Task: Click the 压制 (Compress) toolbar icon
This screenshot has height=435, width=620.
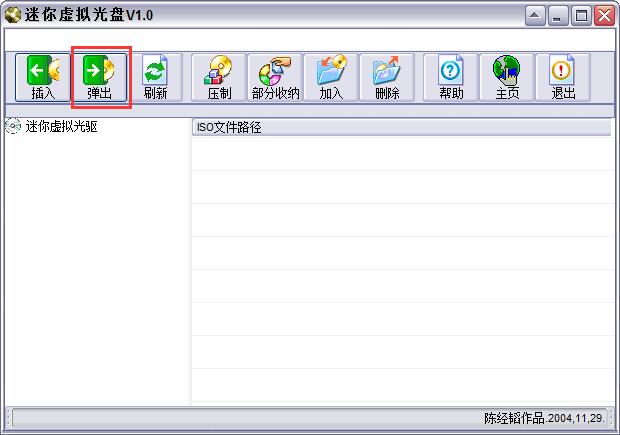Action: click(219, 78)
